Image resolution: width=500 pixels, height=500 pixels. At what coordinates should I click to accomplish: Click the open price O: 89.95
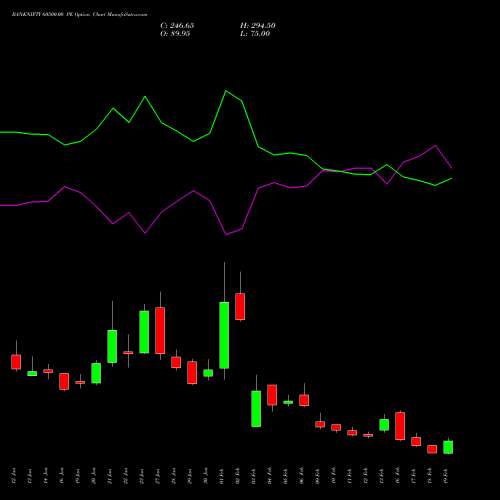pyautogui.click(x=175, y=33)
